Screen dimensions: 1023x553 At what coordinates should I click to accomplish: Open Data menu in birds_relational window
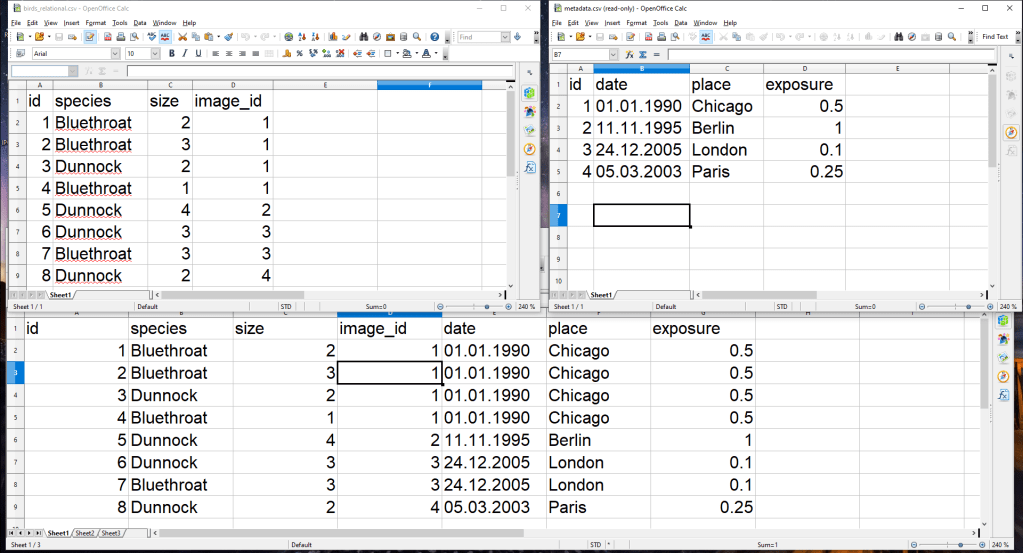point(140,22)
